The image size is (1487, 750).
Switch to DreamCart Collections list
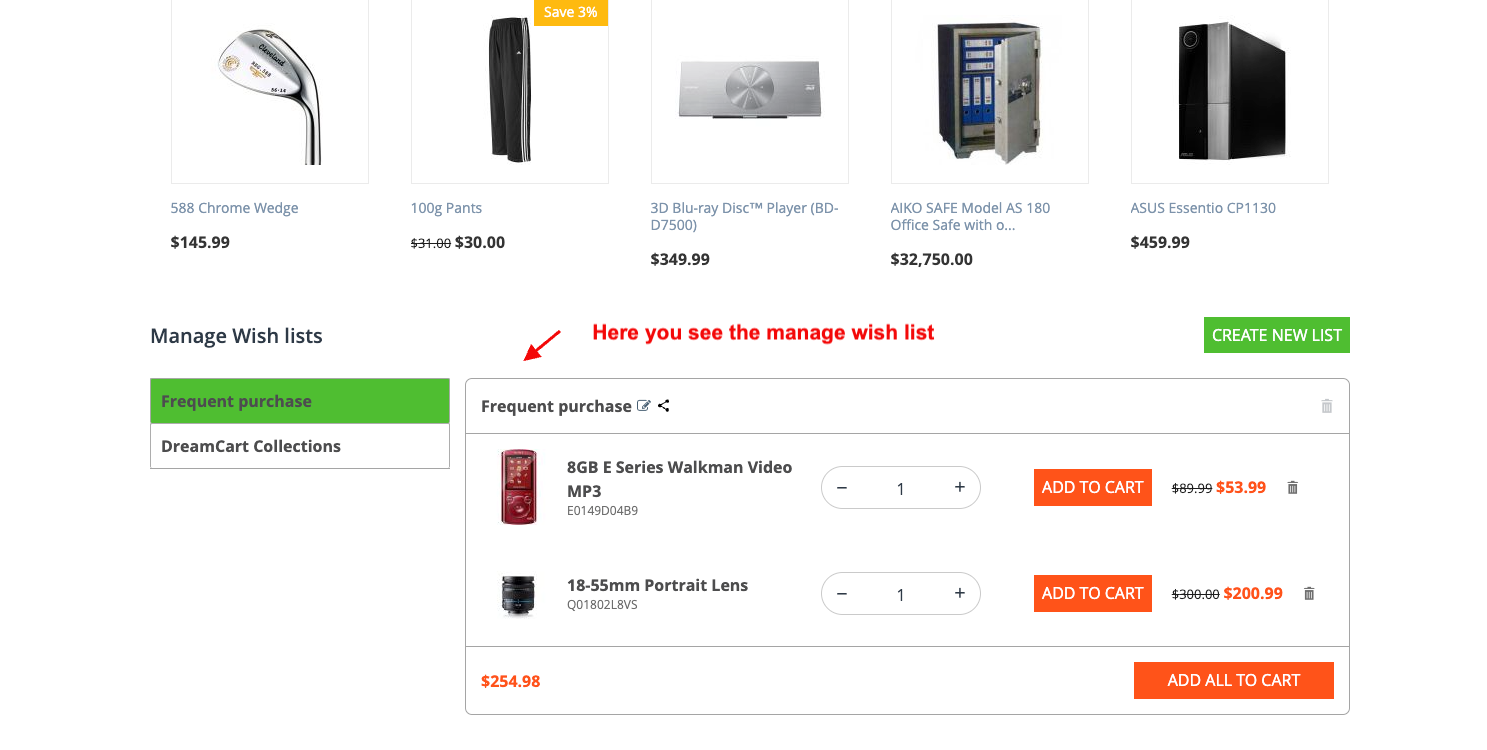coord(300,446)
